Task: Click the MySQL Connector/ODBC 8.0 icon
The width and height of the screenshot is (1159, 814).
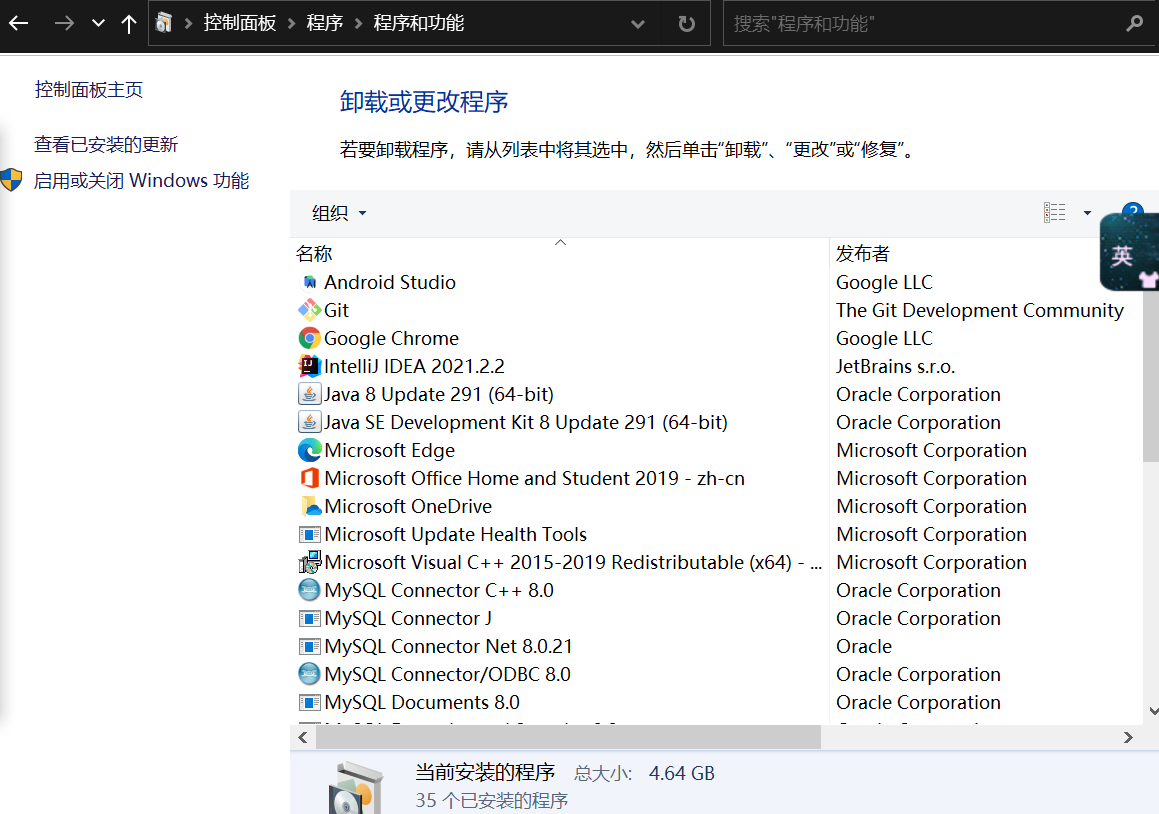Action: pyautogui.click(x=310, y=674)
